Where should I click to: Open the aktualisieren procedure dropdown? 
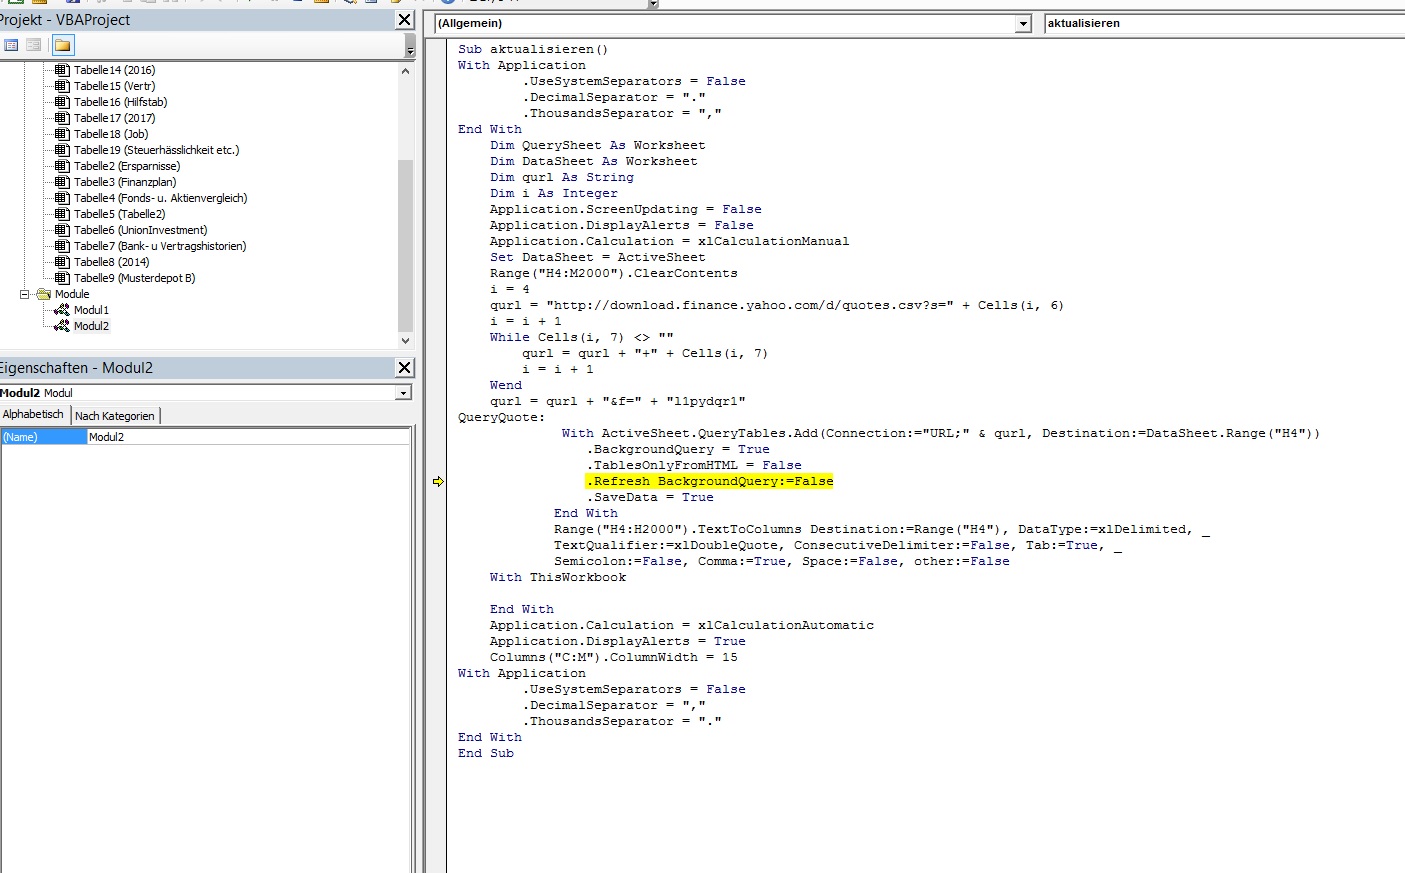click(1220, 24)
